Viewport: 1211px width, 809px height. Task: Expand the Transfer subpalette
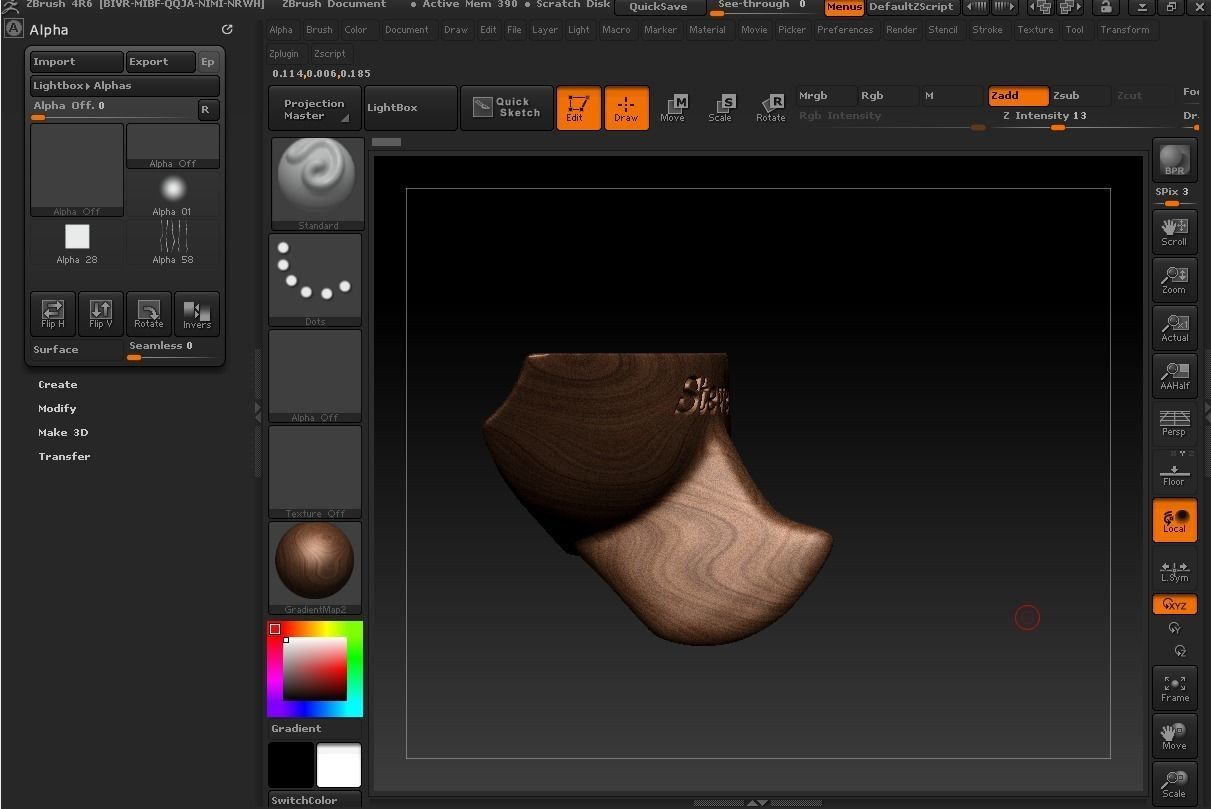click(64, 457)
